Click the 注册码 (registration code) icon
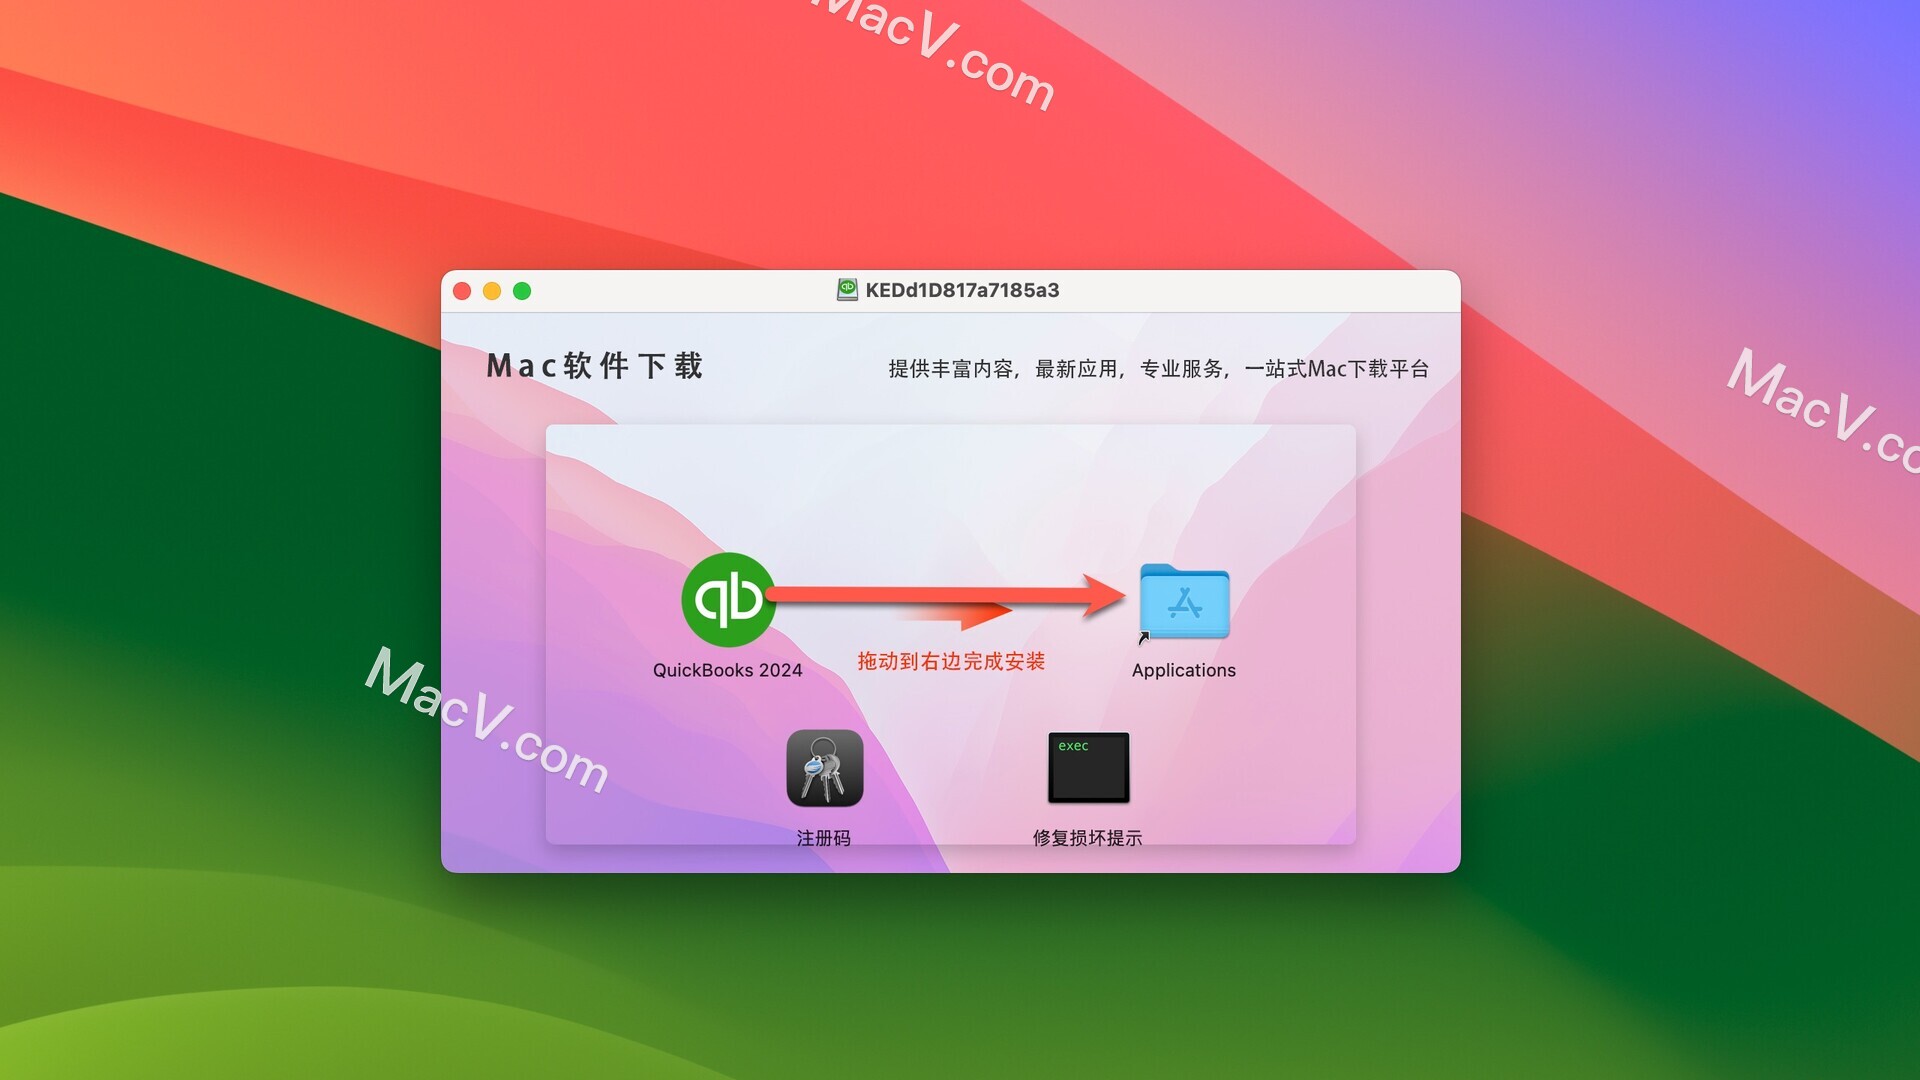The width and height of the screenshot is (1920, 1080). point(825,769)
